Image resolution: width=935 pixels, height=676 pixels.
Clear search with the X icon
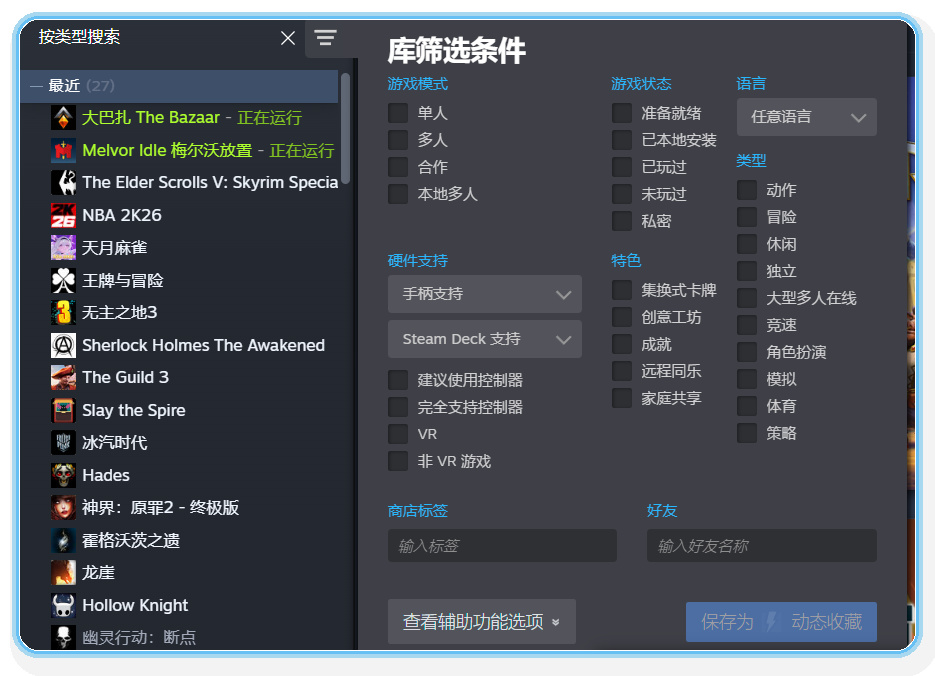click(x=288, y=38)
